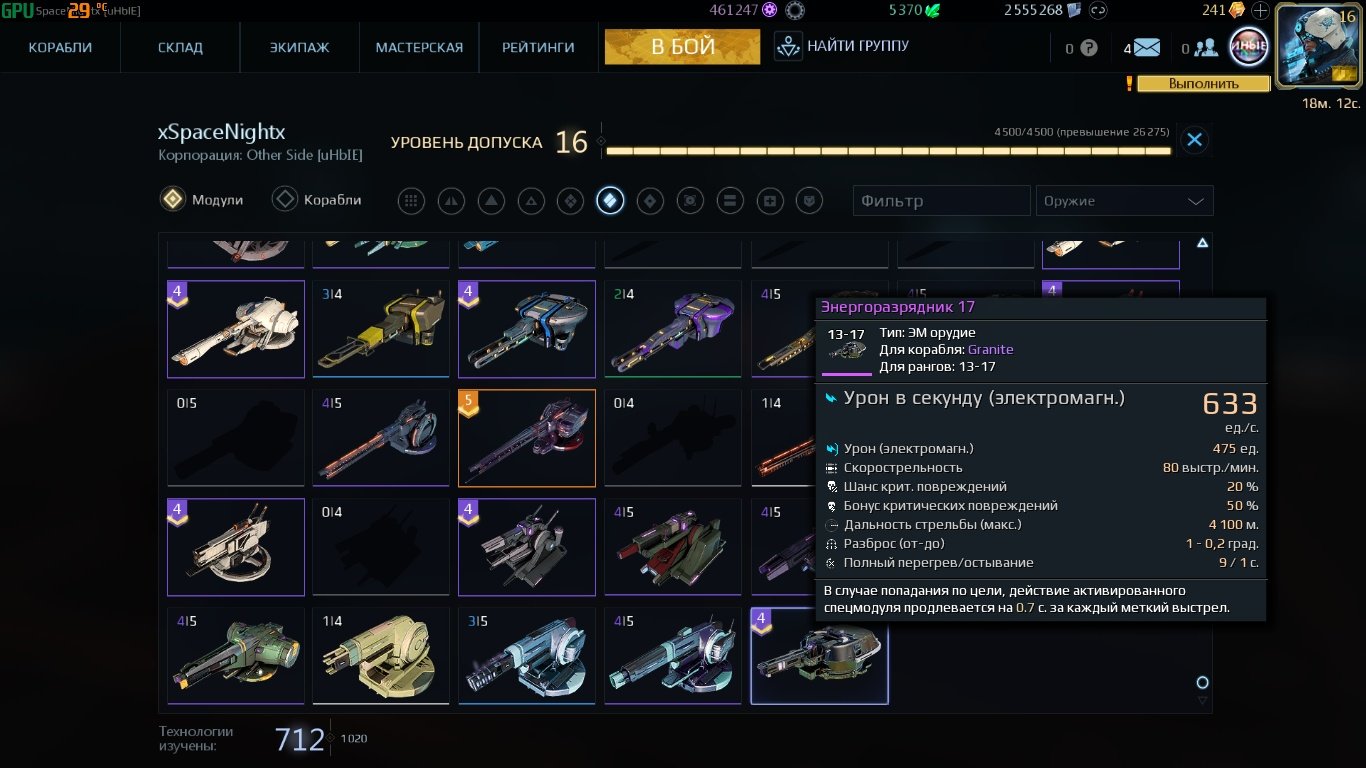Switch view to Модули
The height and width of the screenshot is (768, 1366).
(202, 200)
